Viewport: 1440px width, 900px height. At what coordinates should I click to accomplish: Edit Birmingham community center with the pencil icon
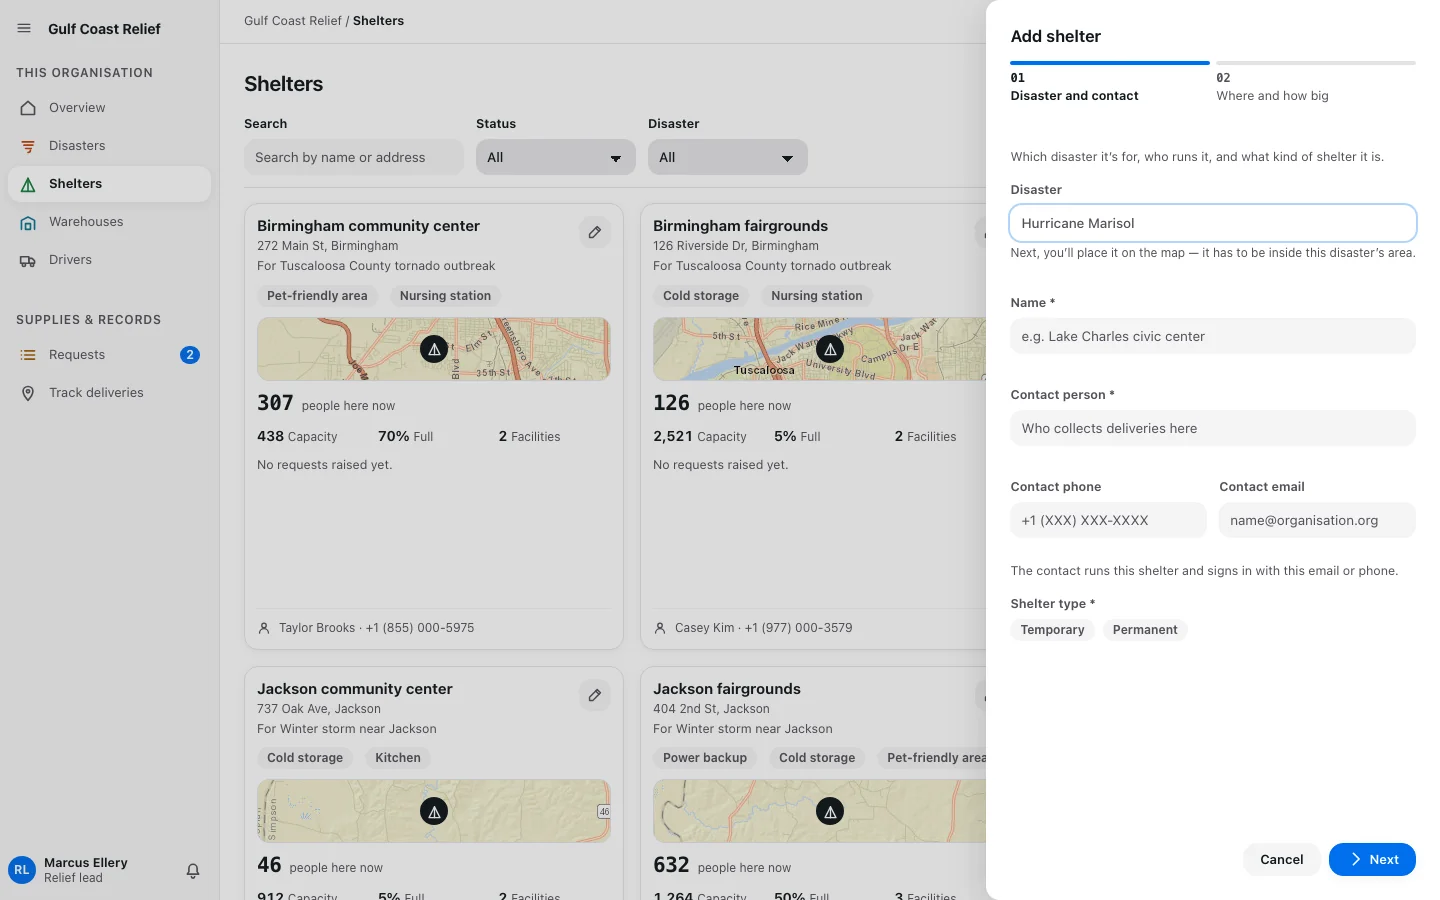[x=595, y=232]
